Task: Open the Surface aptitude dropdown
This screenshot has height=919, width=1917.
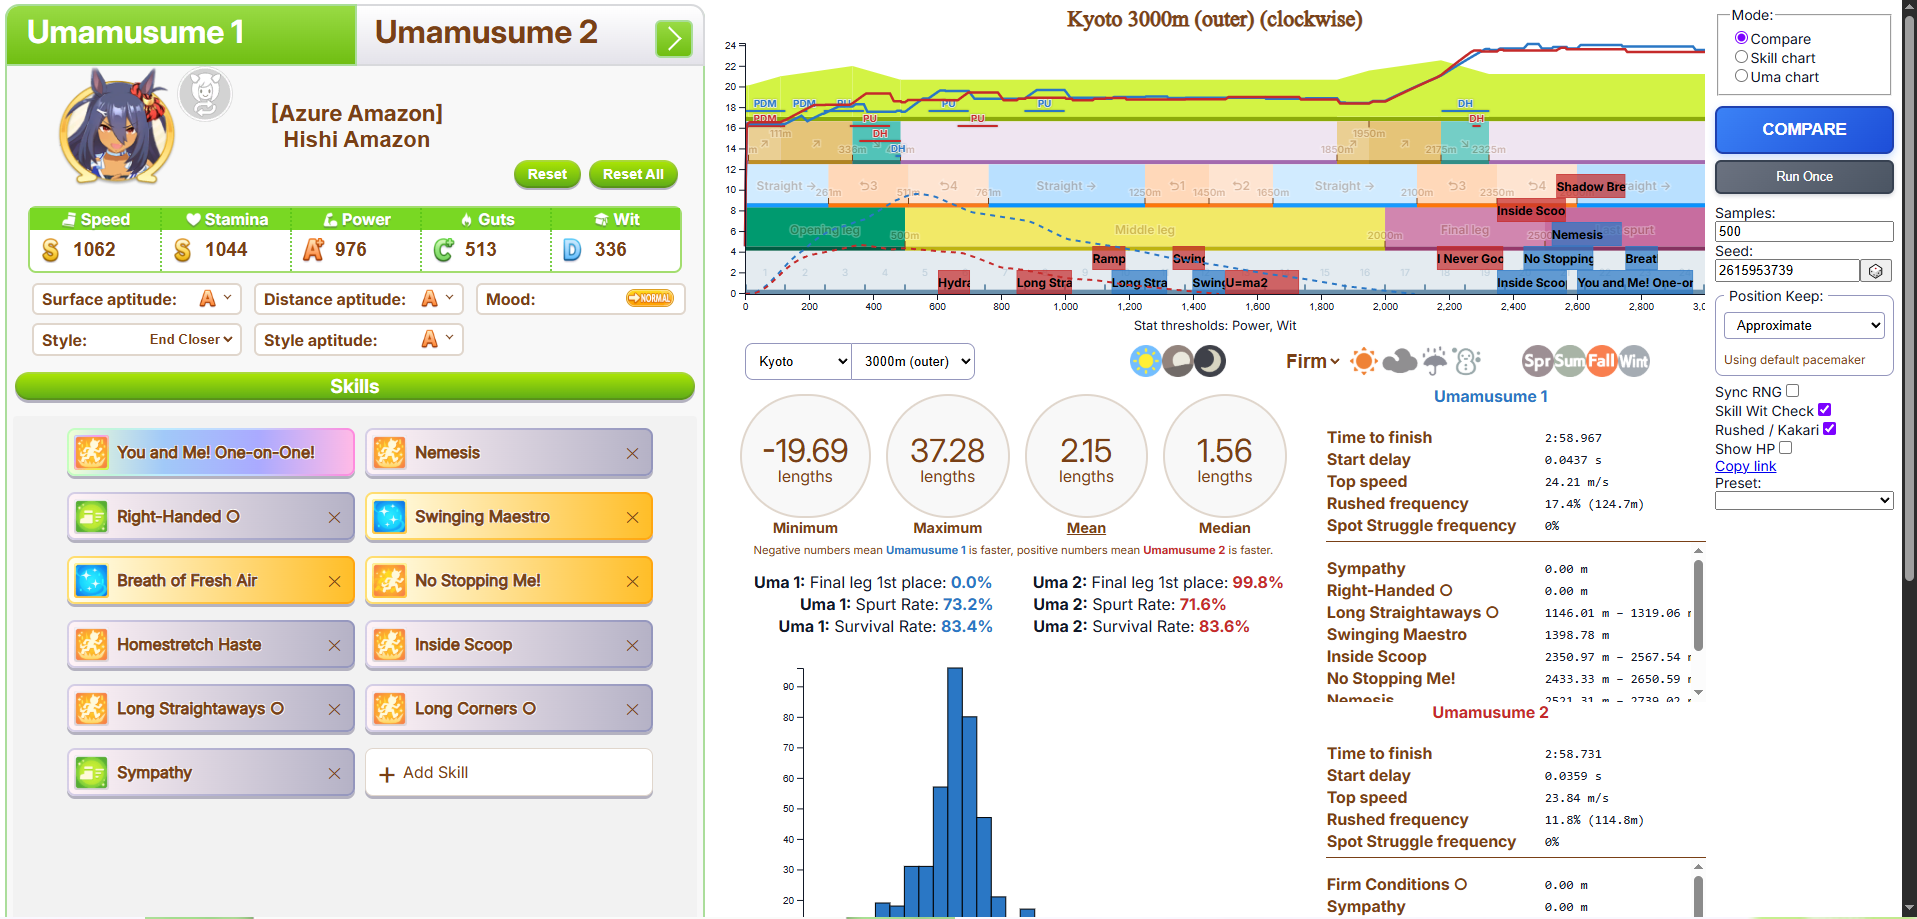Action: click(215, 299)
